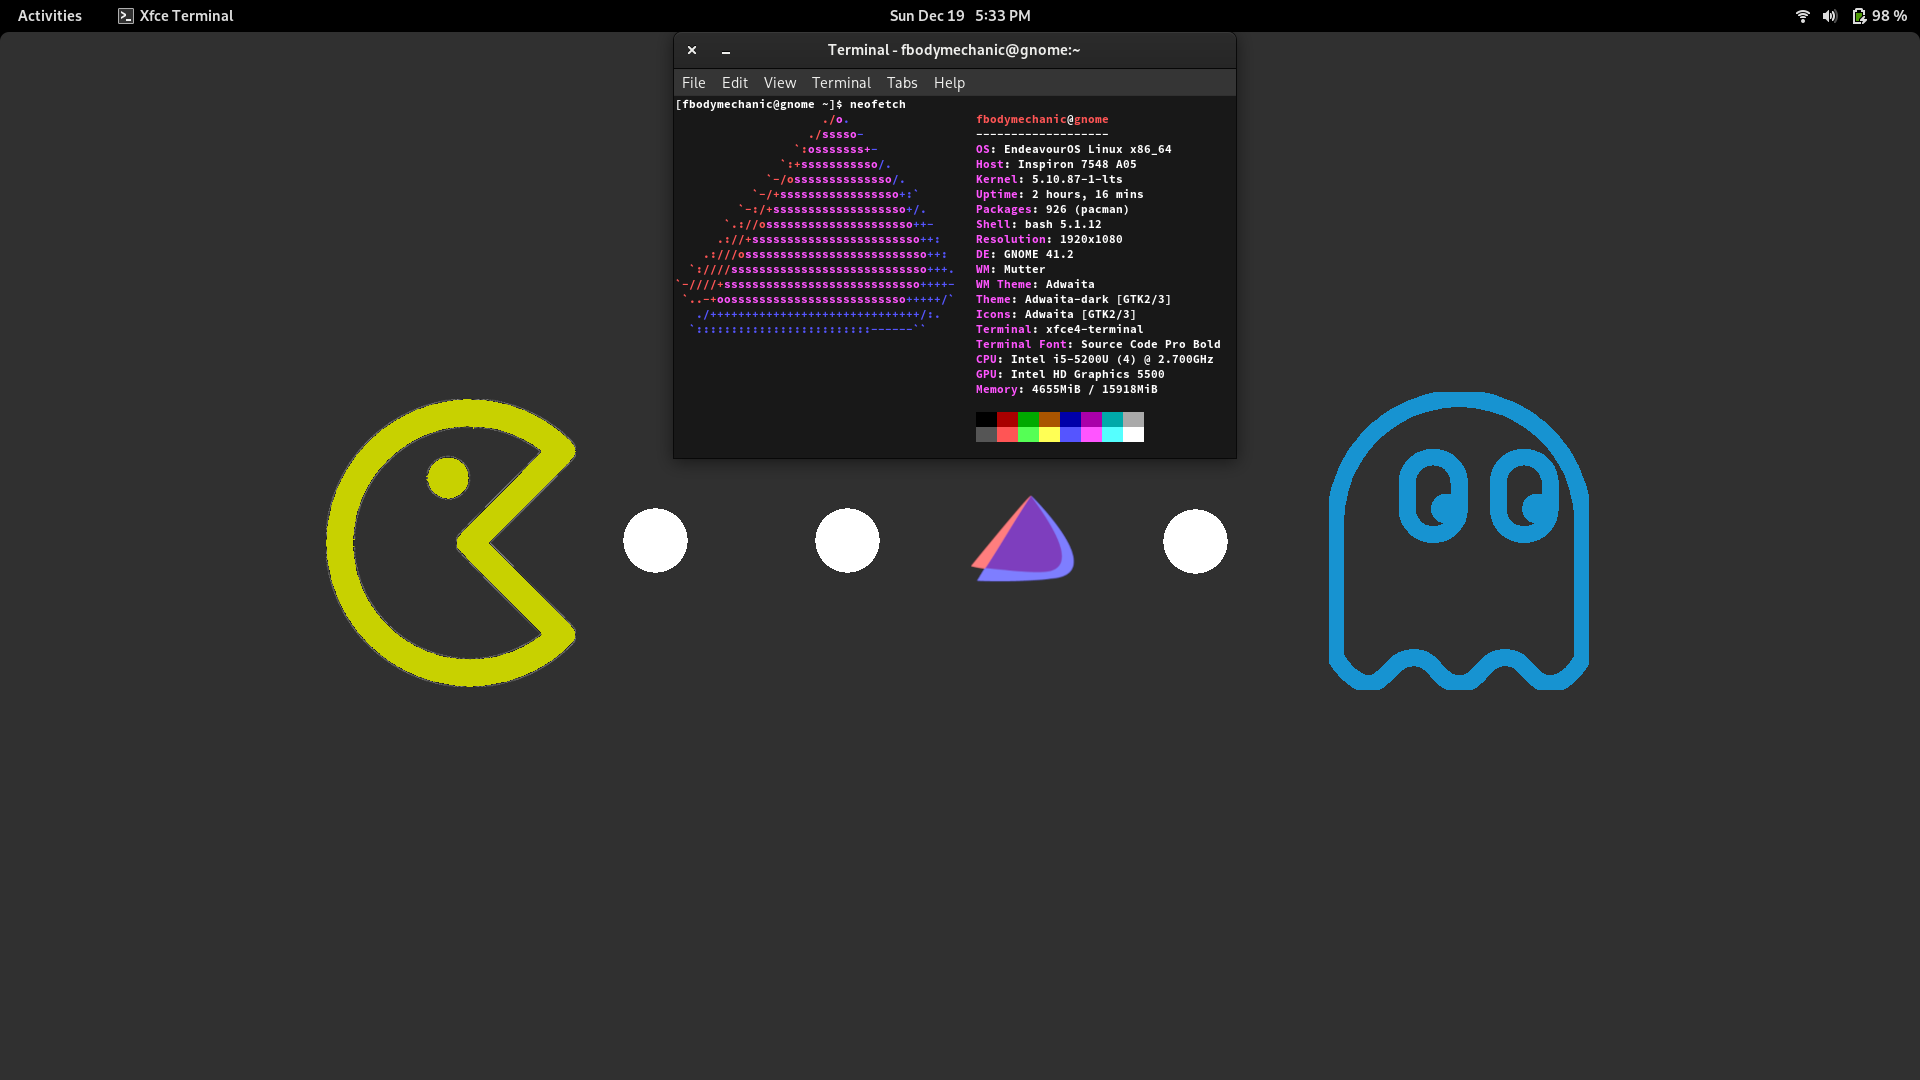Close the terminal window
The width and height of the screenshot is (1920, 1080).
pyautogui.click(x=692, y=50)
